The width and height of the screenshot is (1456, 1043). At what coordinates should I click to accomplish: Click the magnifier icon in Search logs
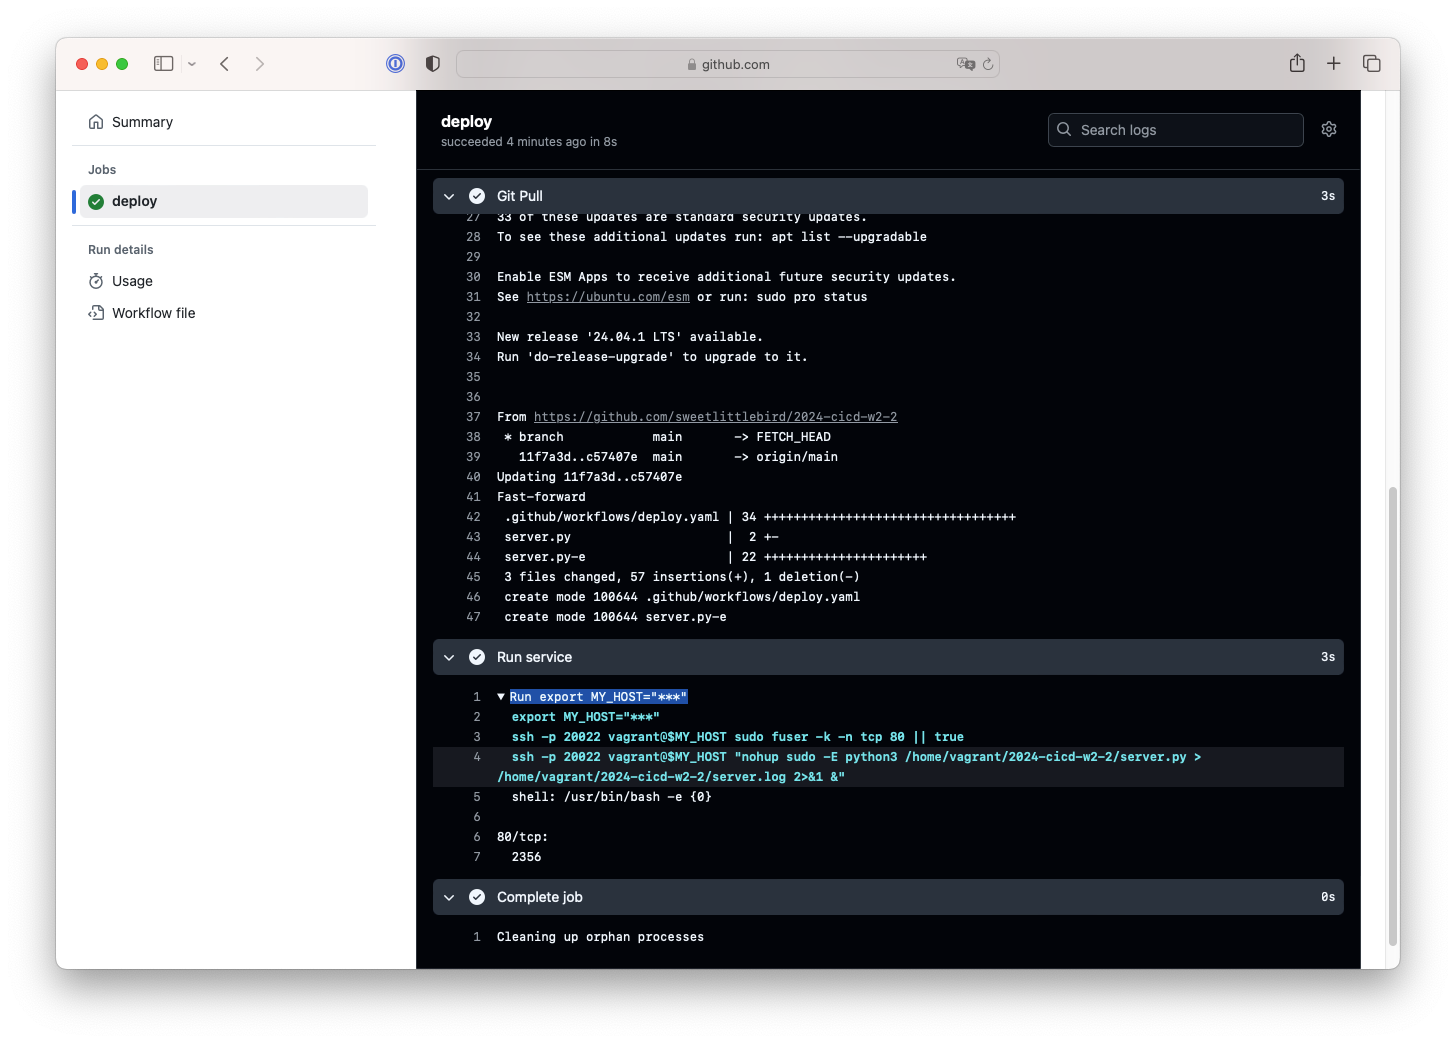click(1064, 130)
